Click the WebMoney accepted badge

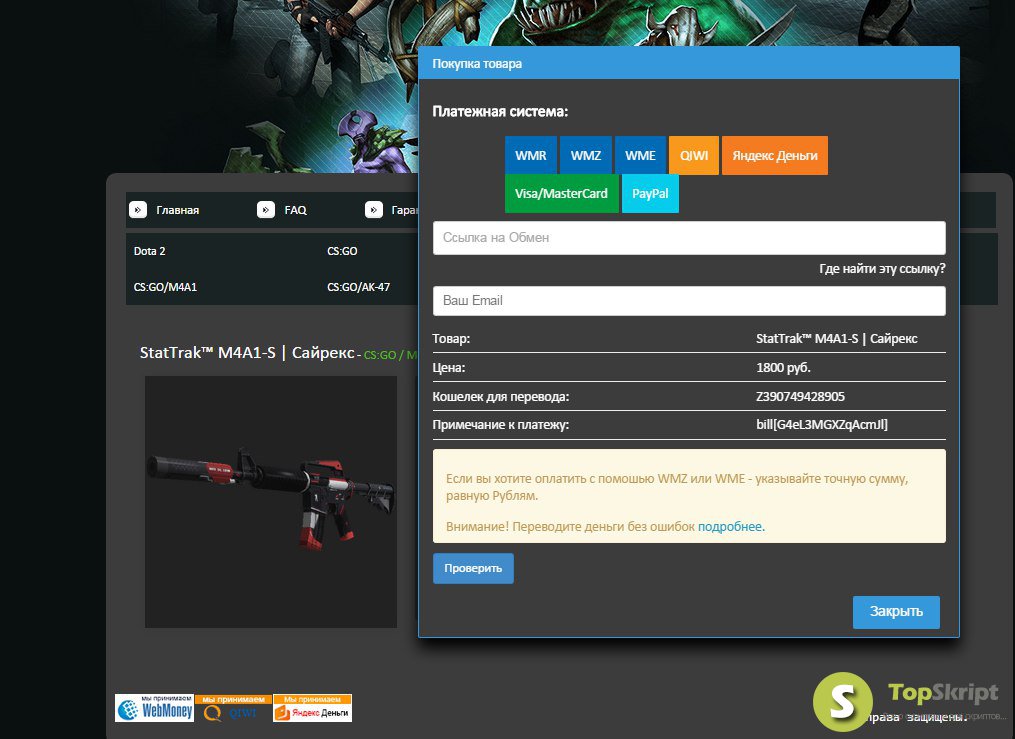coord(155,708)
